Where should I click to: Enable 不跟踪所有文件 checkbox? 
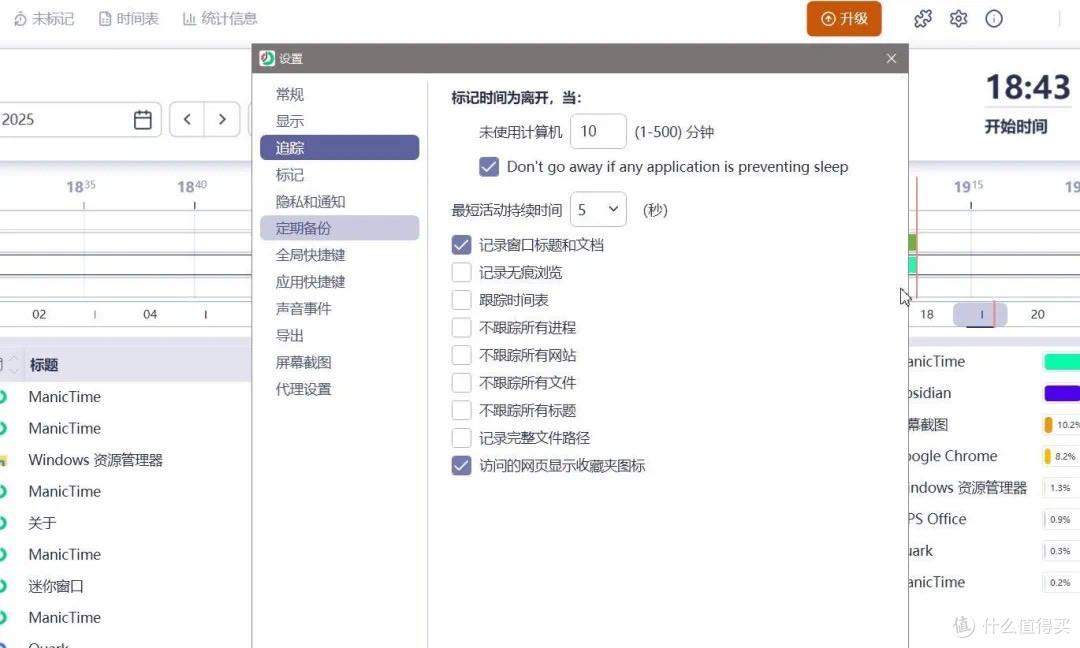461,383
